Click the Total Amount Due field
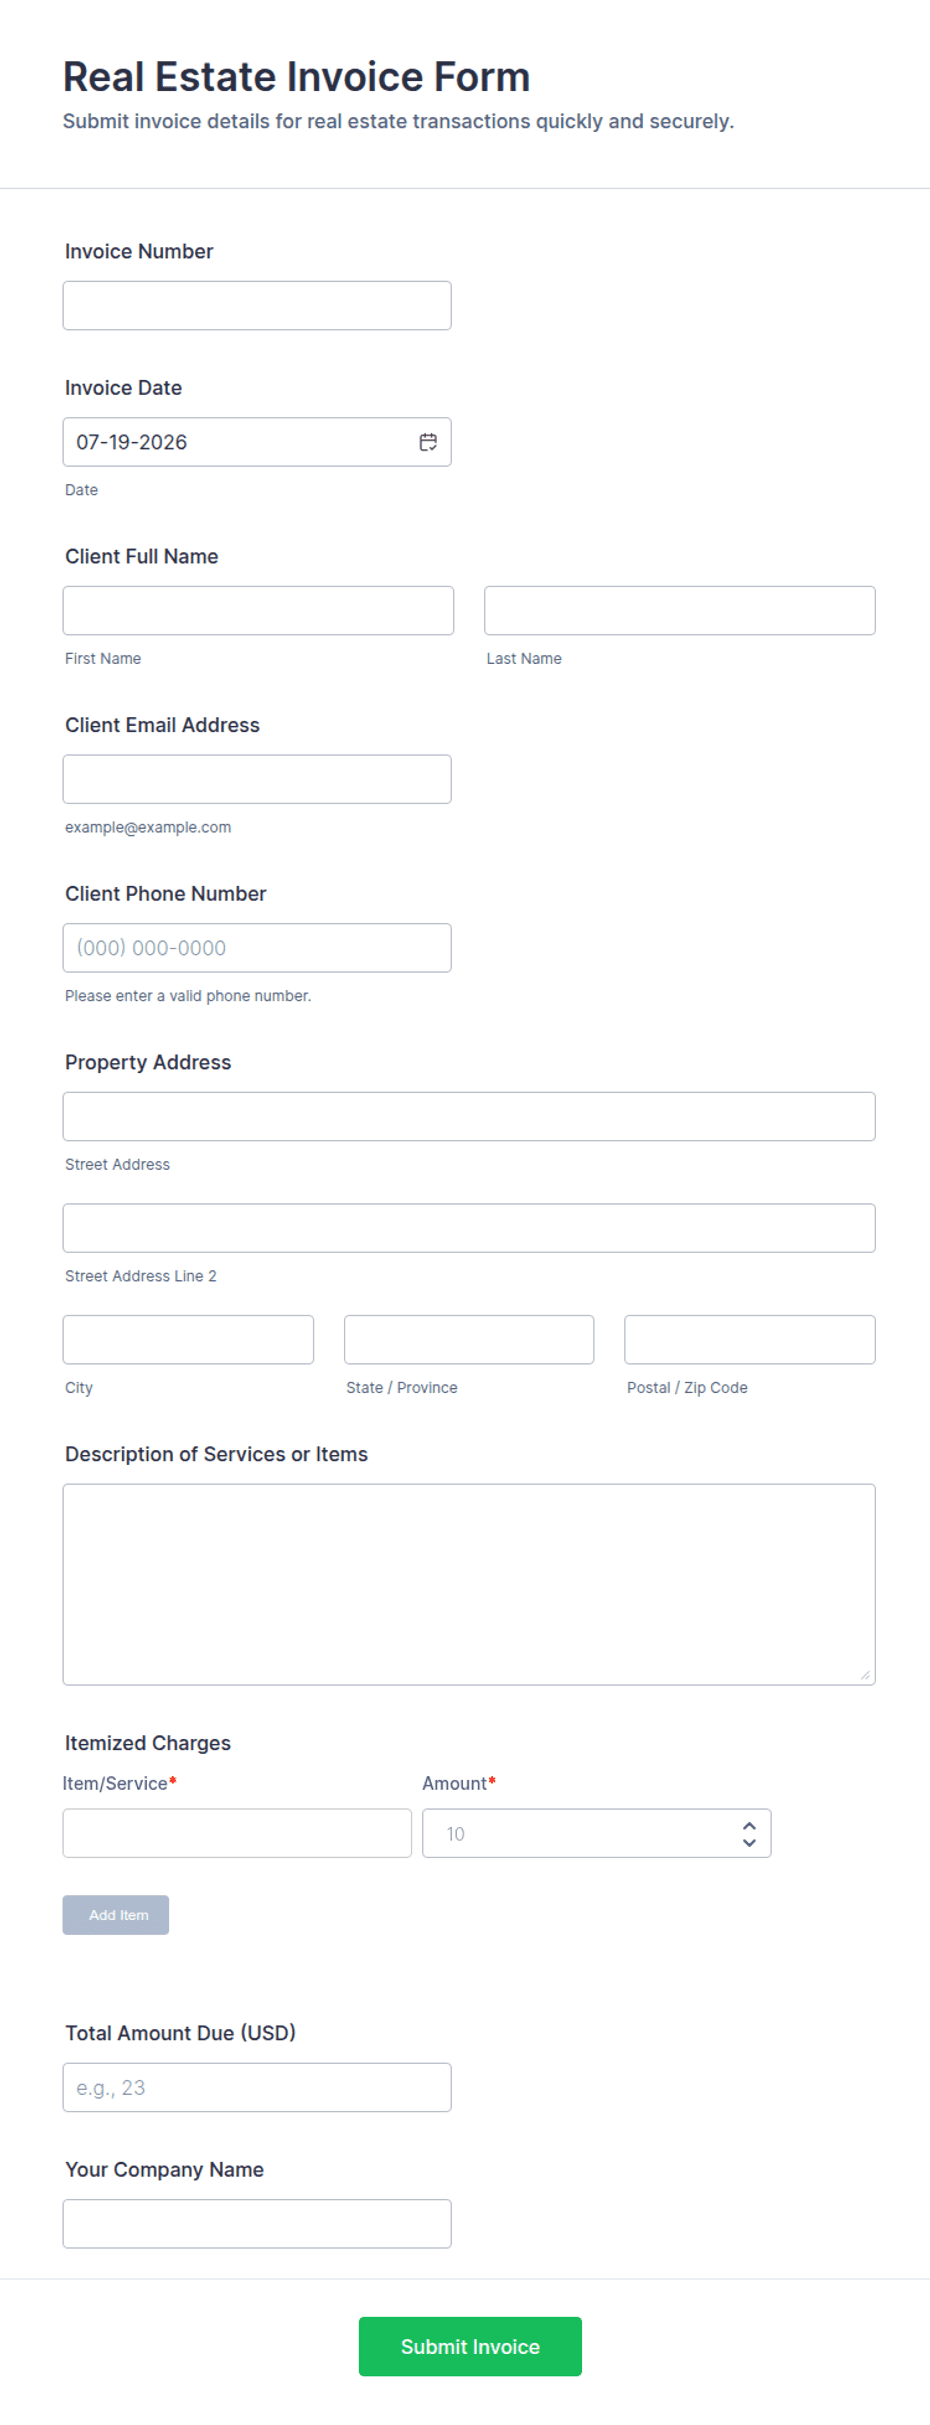 [257, 2088]
